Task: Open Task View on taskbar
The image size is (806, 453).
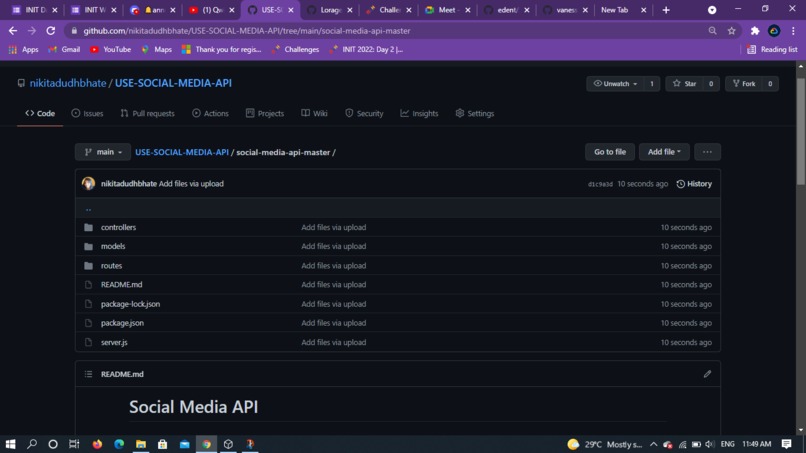Action: 74,444
